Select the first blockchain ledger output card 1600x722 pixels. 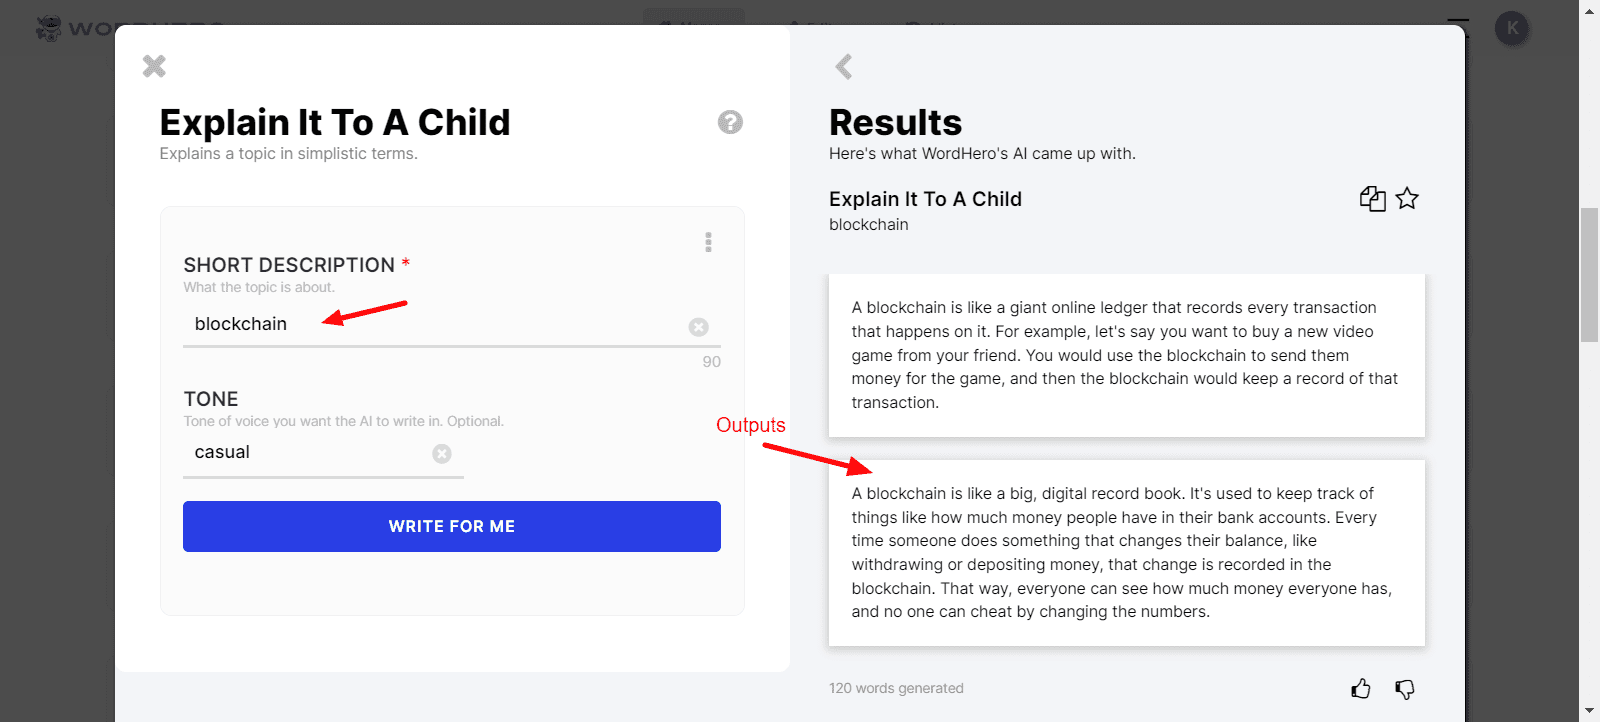click(x=1126, y=355)
